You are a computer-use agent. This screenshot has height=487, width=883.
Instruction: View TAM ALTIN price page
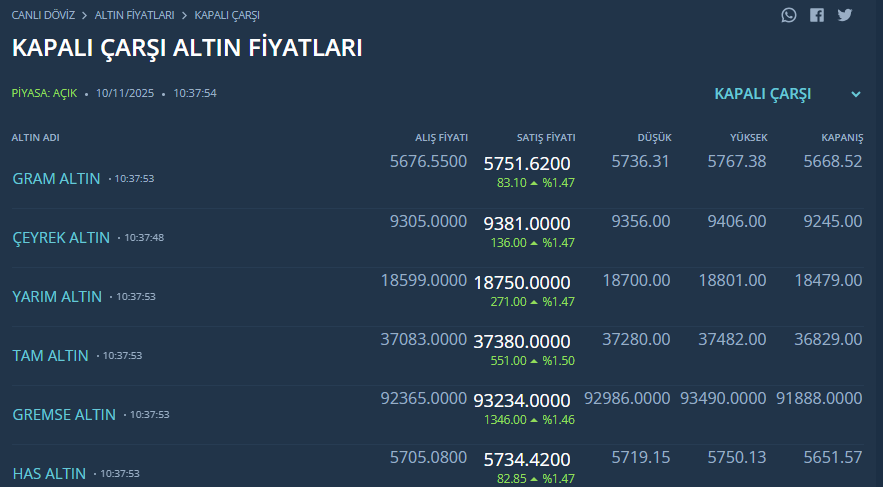(x=50, y=356)
